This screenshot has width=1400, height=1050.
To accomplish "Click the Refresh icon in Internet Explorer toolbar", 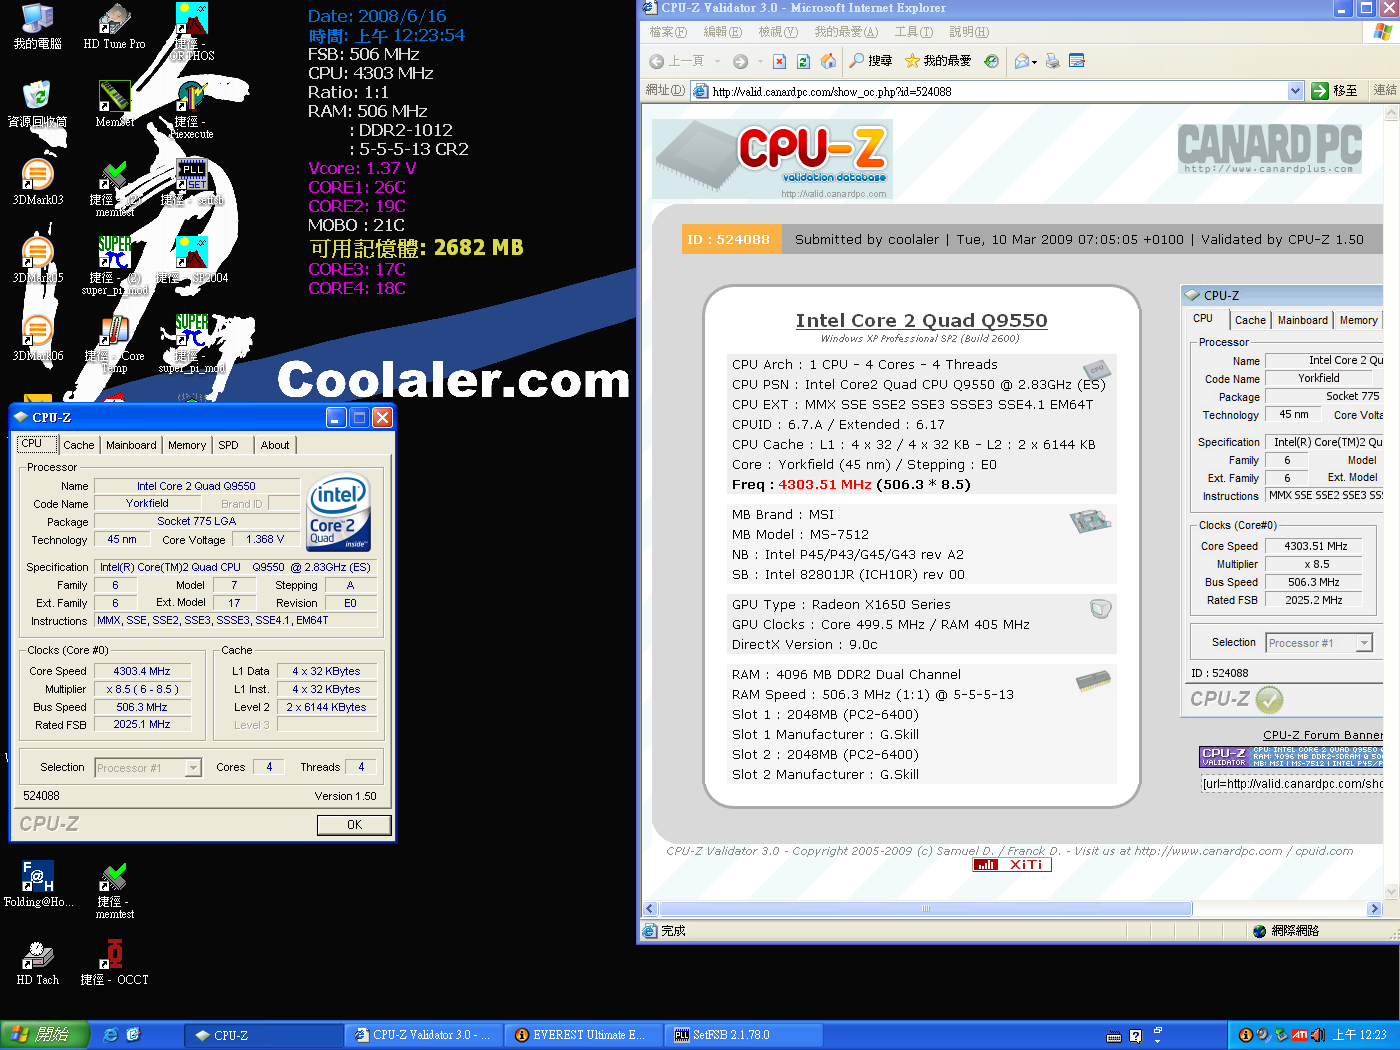I will point(803,61).
